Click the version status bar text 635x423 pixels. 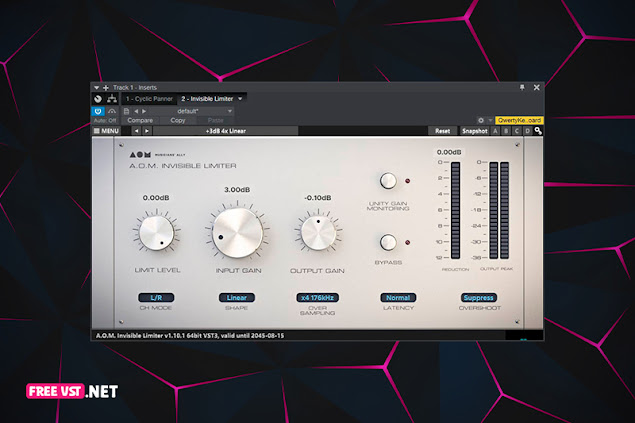click(x=190, y=336)
